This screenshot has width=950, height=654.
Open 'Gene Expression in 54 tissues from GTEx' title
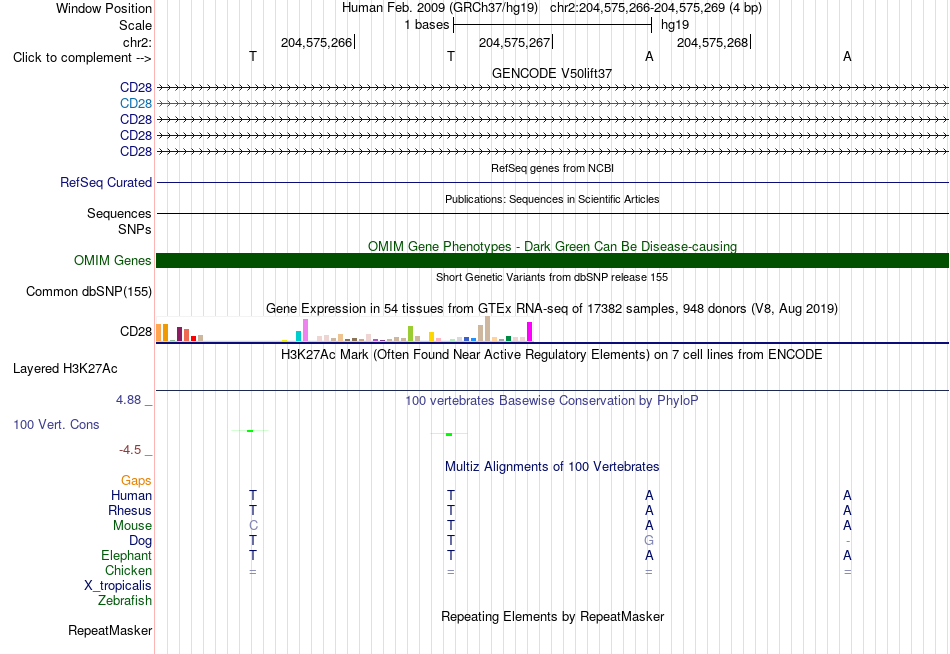[552, 309]
